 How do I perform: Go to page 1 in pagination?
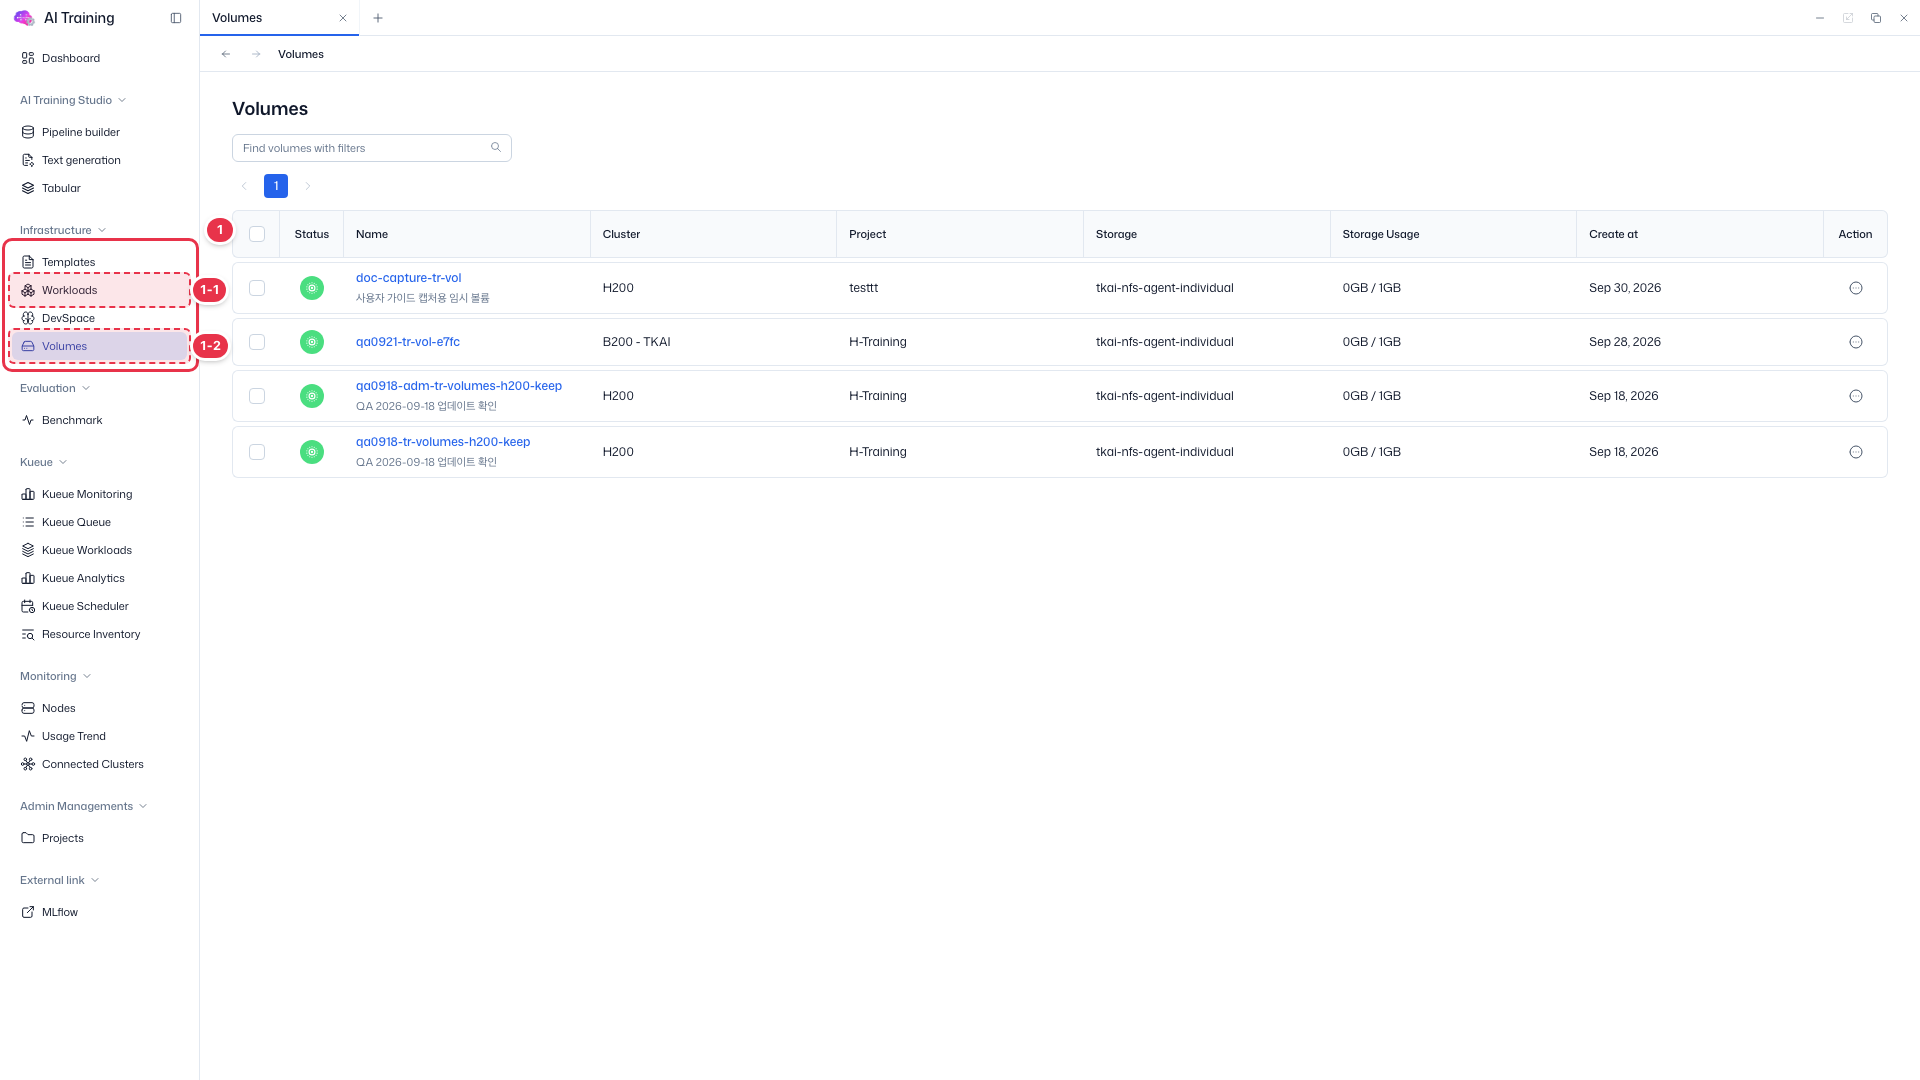click(x=276, y=186)
